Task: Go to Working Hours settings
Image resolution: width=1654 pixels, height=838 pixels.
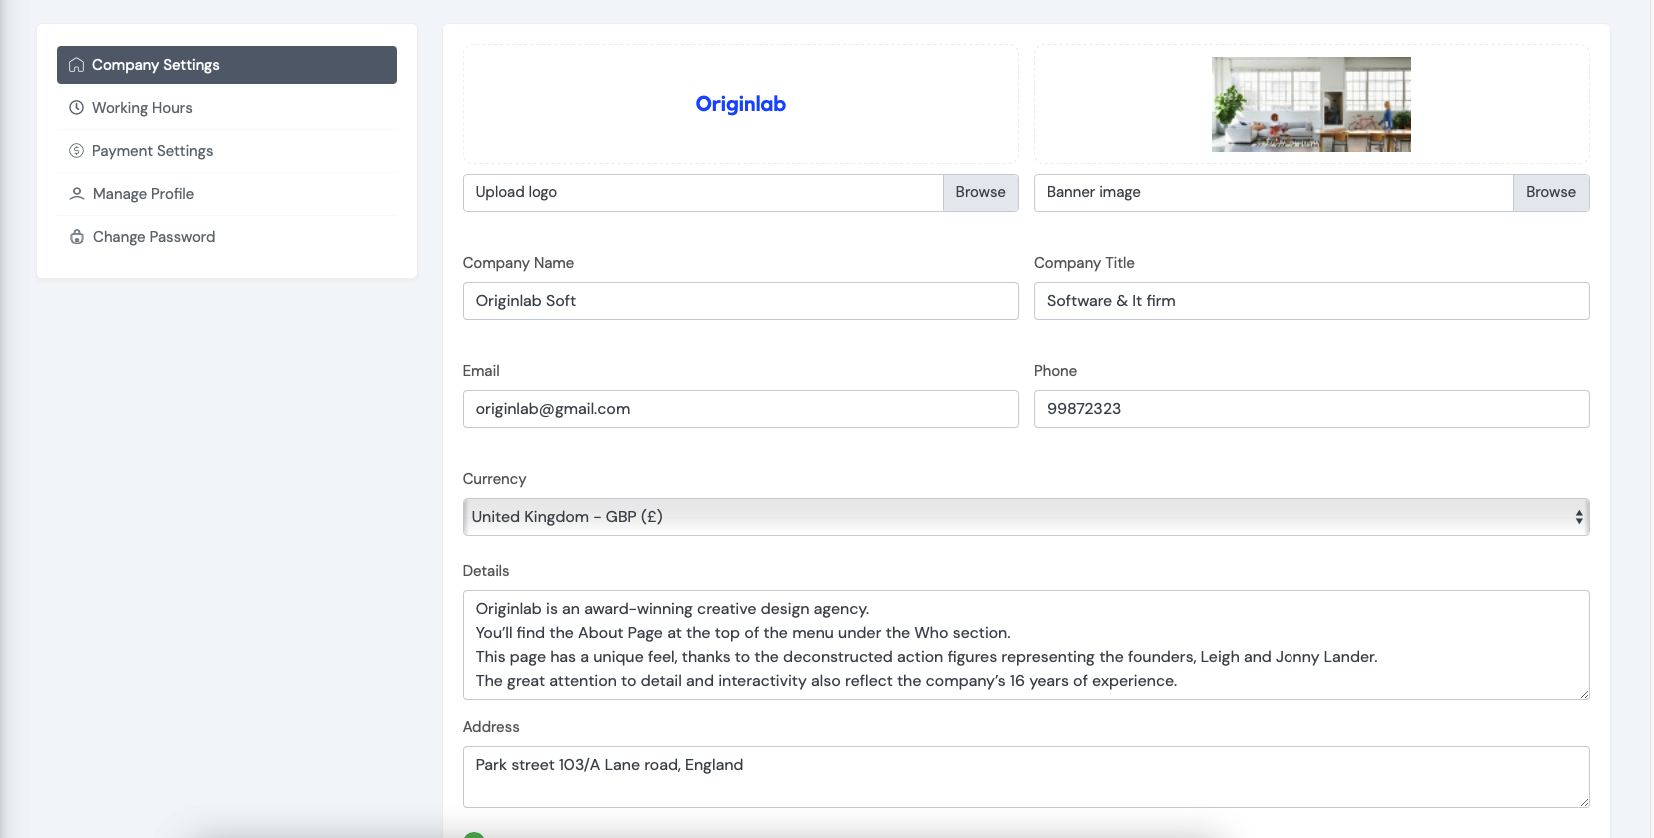Action: (227, 108)
